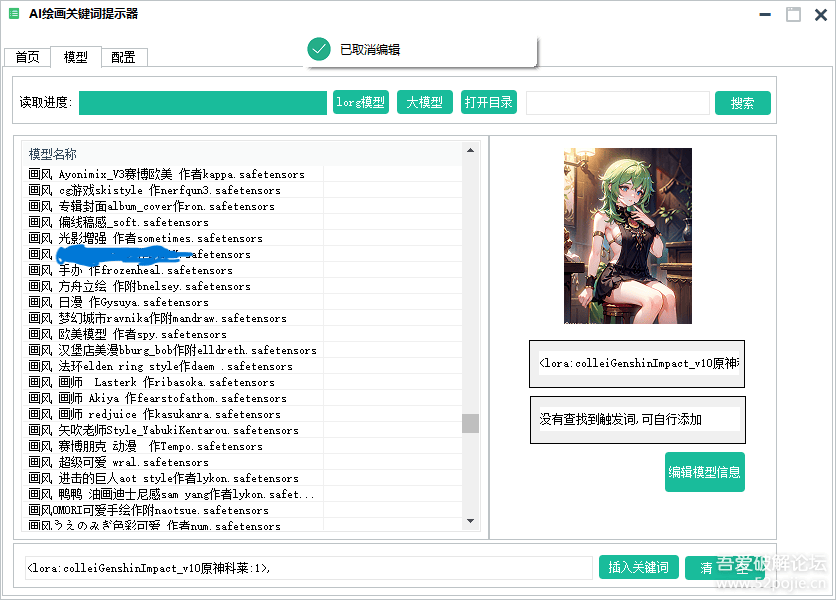Click the lora模型 button

point(361,102)
